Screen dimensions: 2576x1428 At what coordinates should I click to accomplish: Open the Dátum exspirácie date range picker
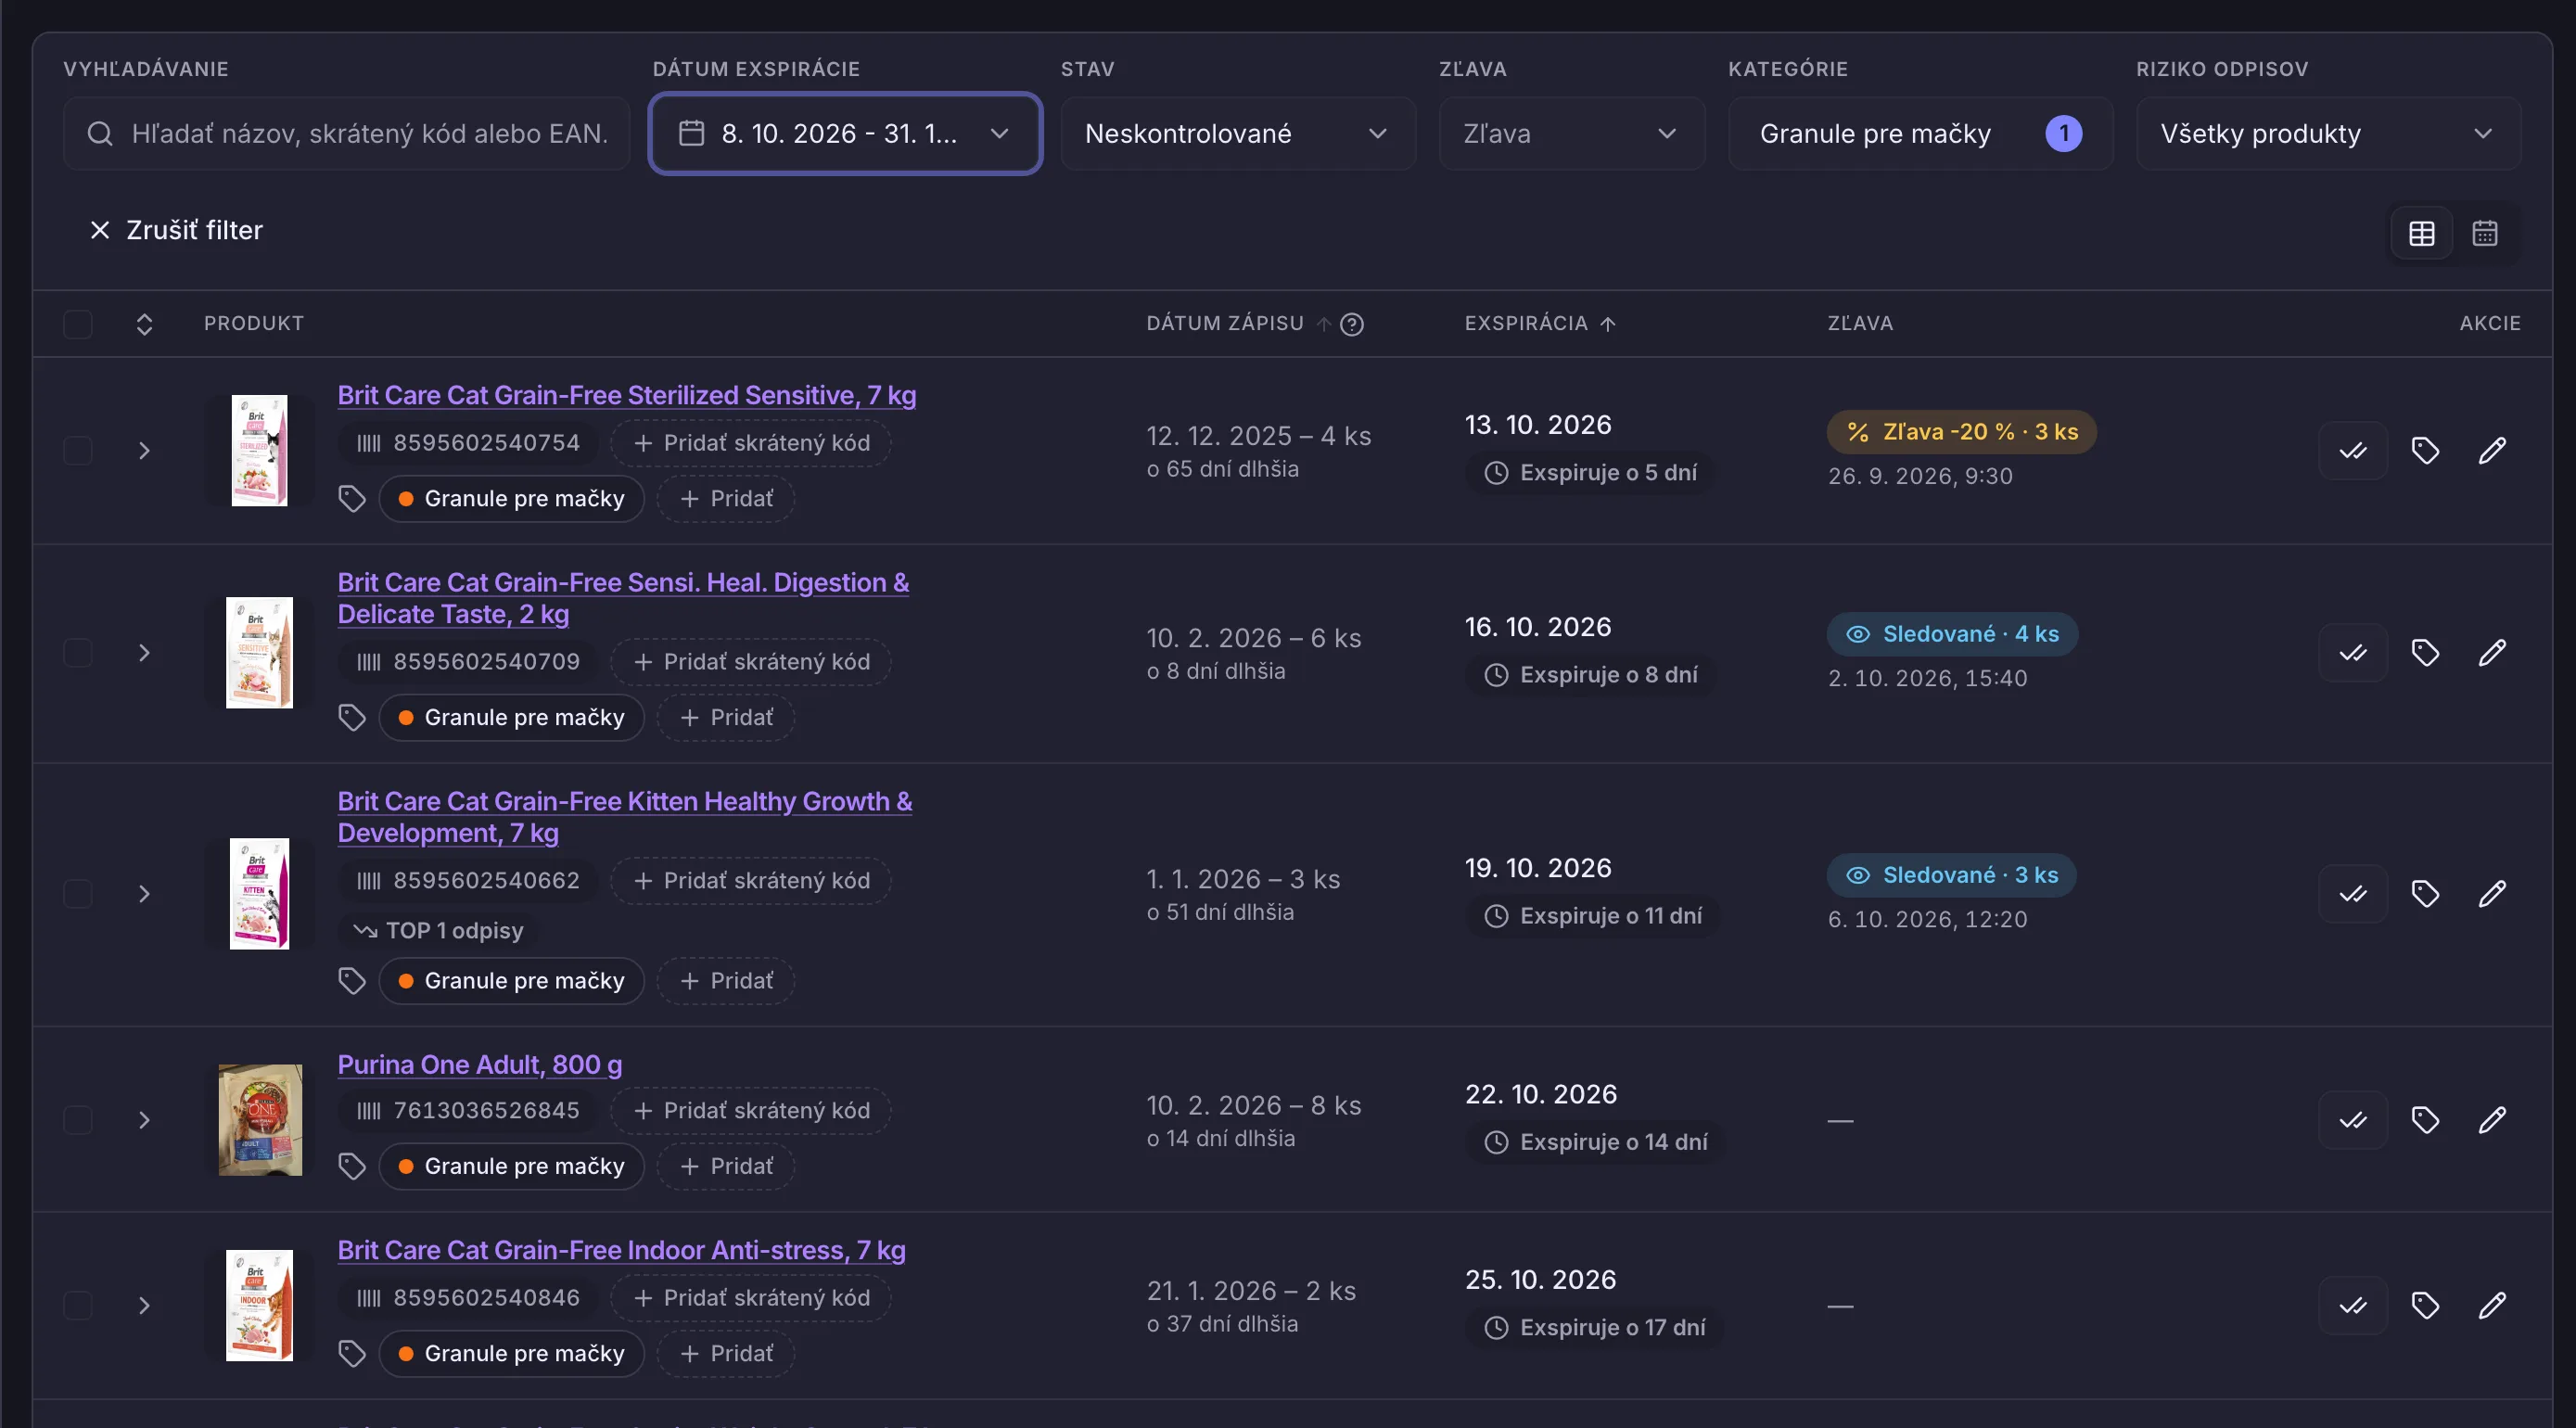click(x=845, y=133)
